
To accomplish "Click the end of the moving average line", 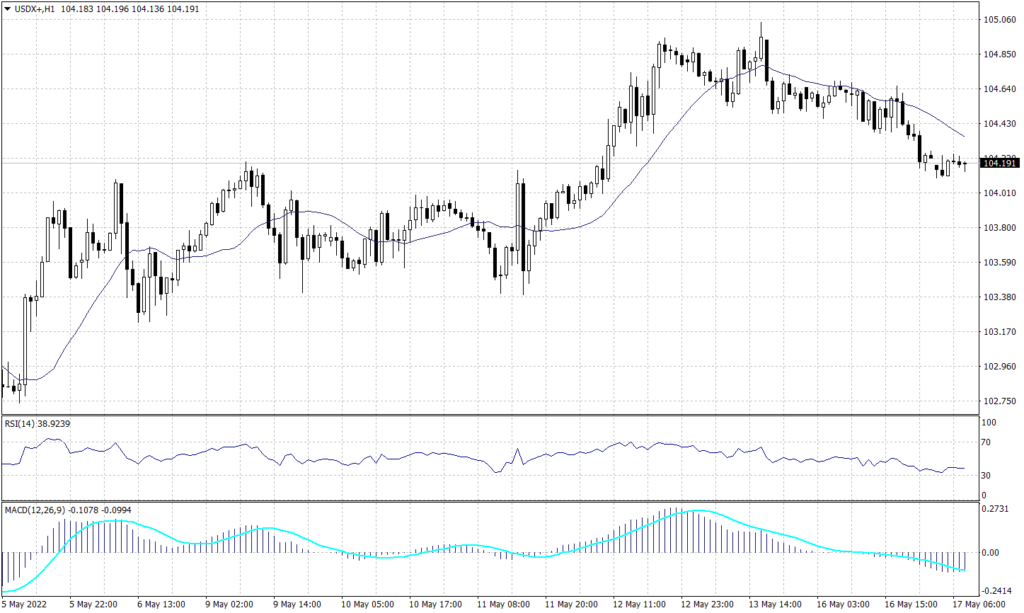I will tap(965, 137).
